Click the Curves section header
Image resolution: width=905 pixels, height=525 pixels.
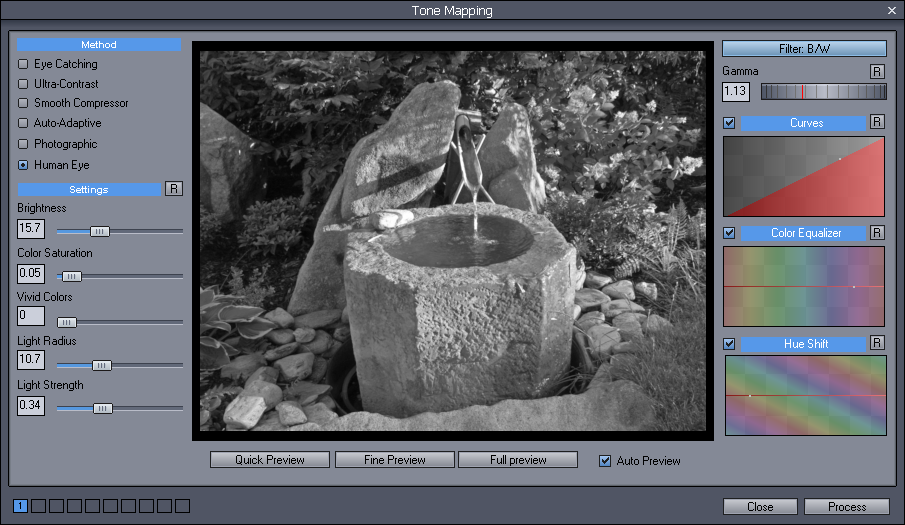805,123
